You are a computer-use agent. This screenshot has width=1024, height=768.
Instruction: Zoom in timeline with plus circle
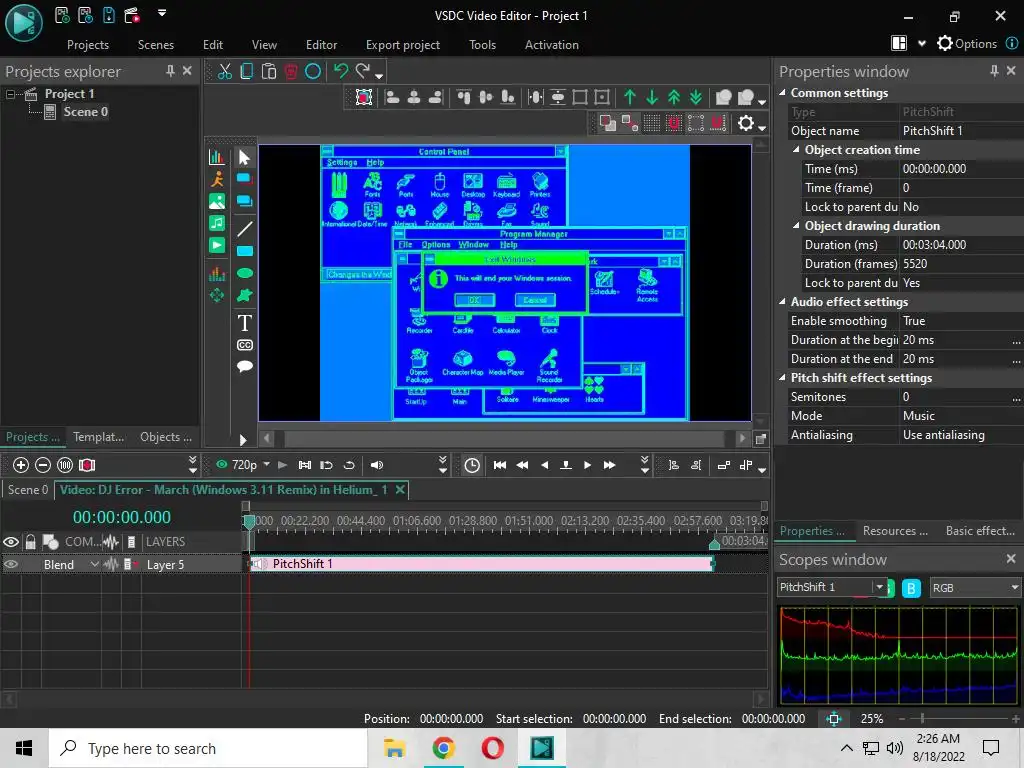coord(21,465)
